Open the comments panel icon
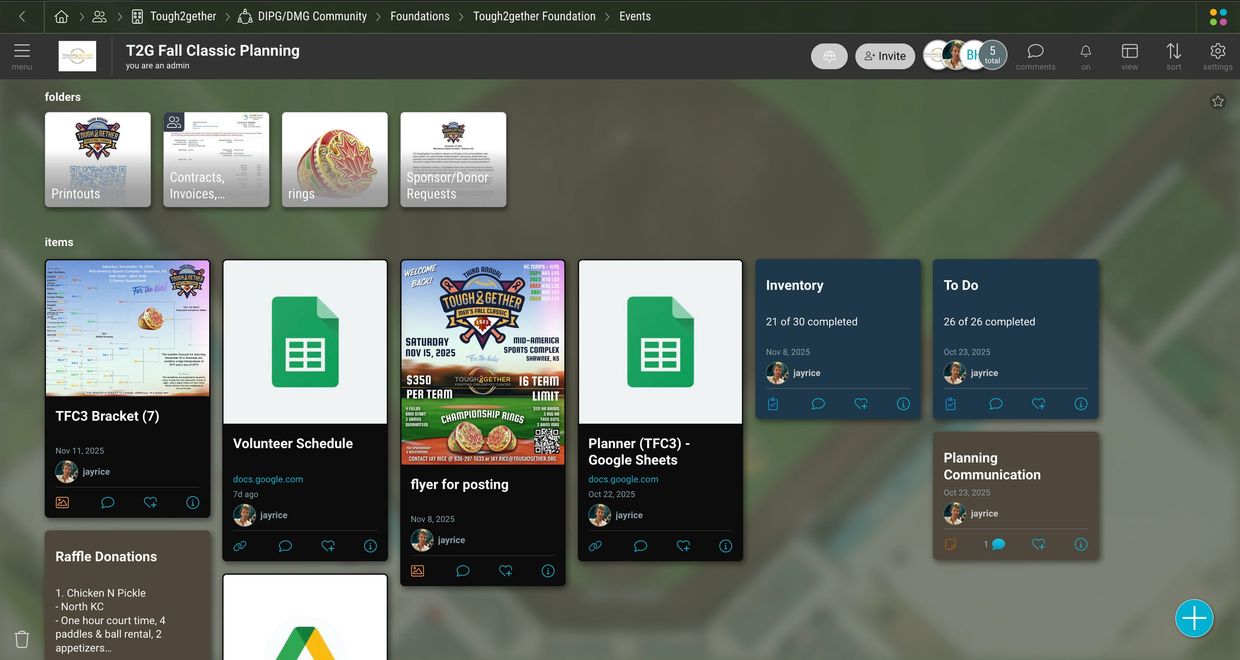 (x=1035, y=52)
